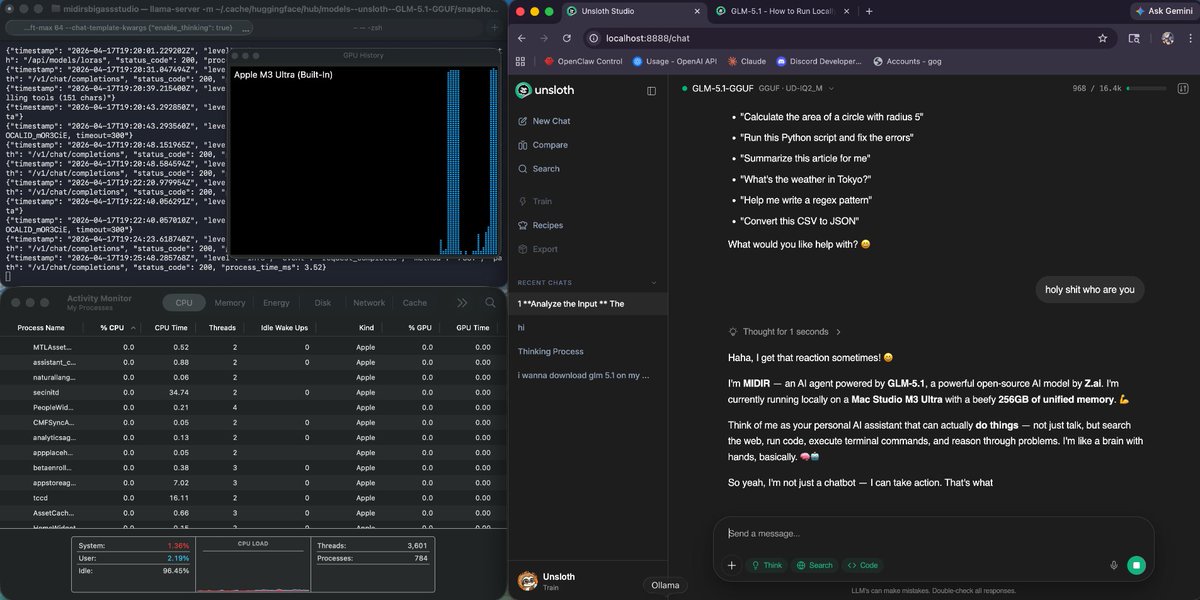Toggle the Search web chip

(814, 565)
